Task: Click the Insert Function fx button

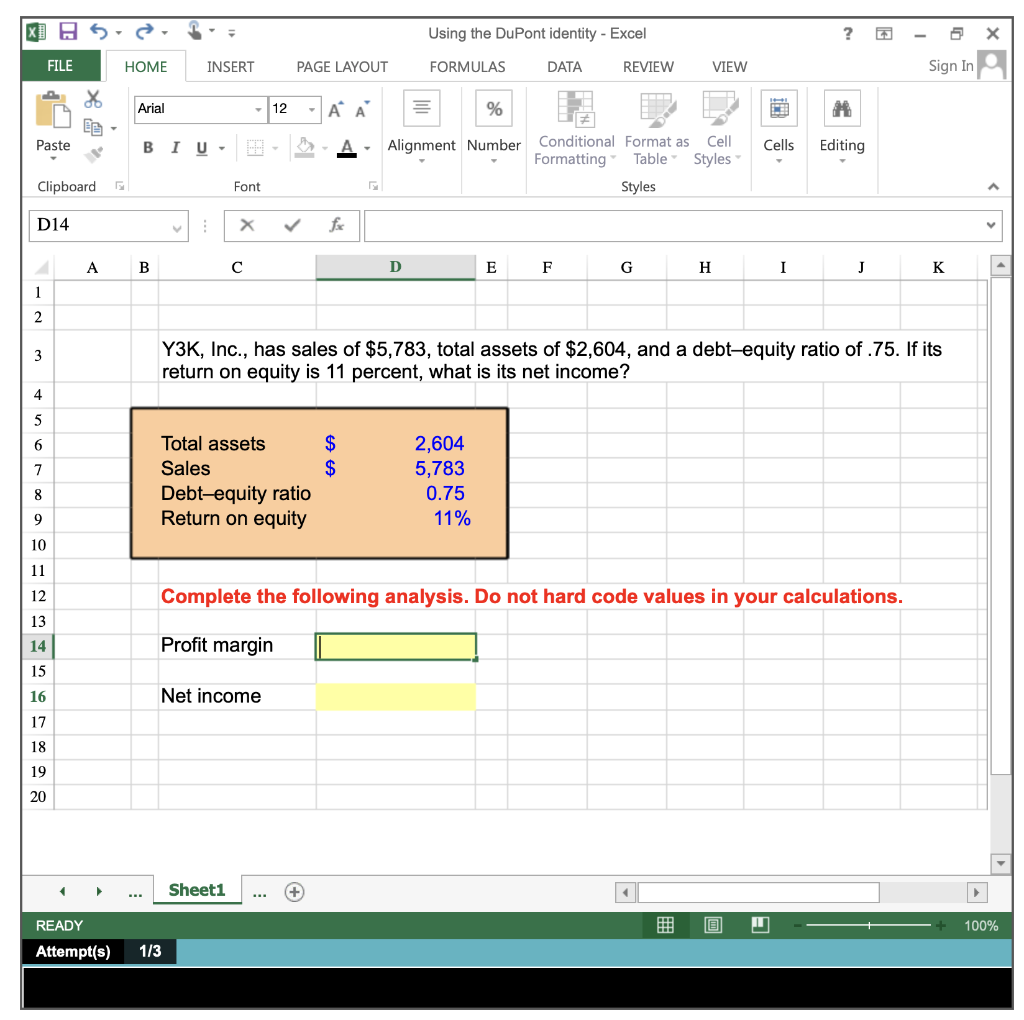Action: (337, 224)
